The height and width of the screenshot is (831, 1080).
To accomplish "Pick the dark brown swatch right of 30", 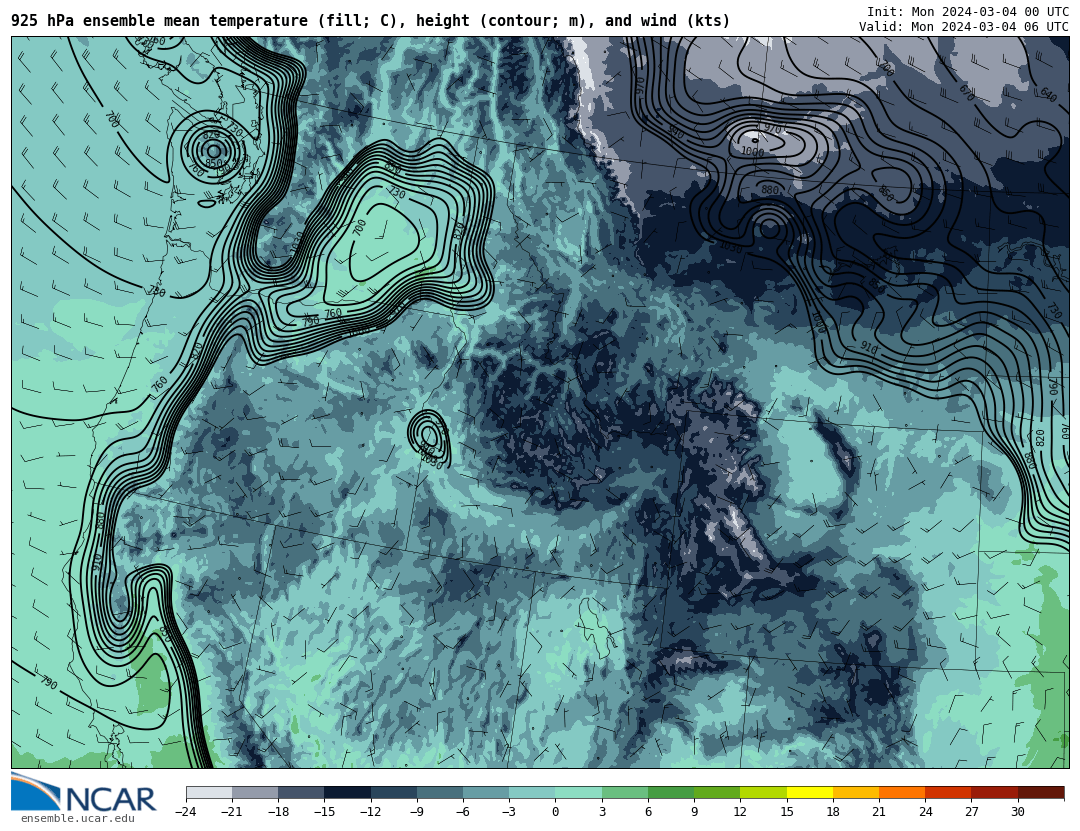I will [x=1041, y=792].
